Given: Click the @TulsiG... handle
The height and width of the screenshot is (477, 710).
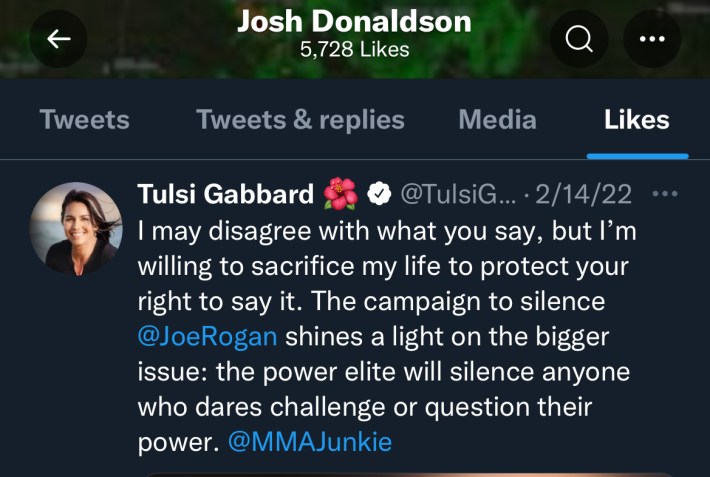Looking at the screenshot, I should 458,195.
